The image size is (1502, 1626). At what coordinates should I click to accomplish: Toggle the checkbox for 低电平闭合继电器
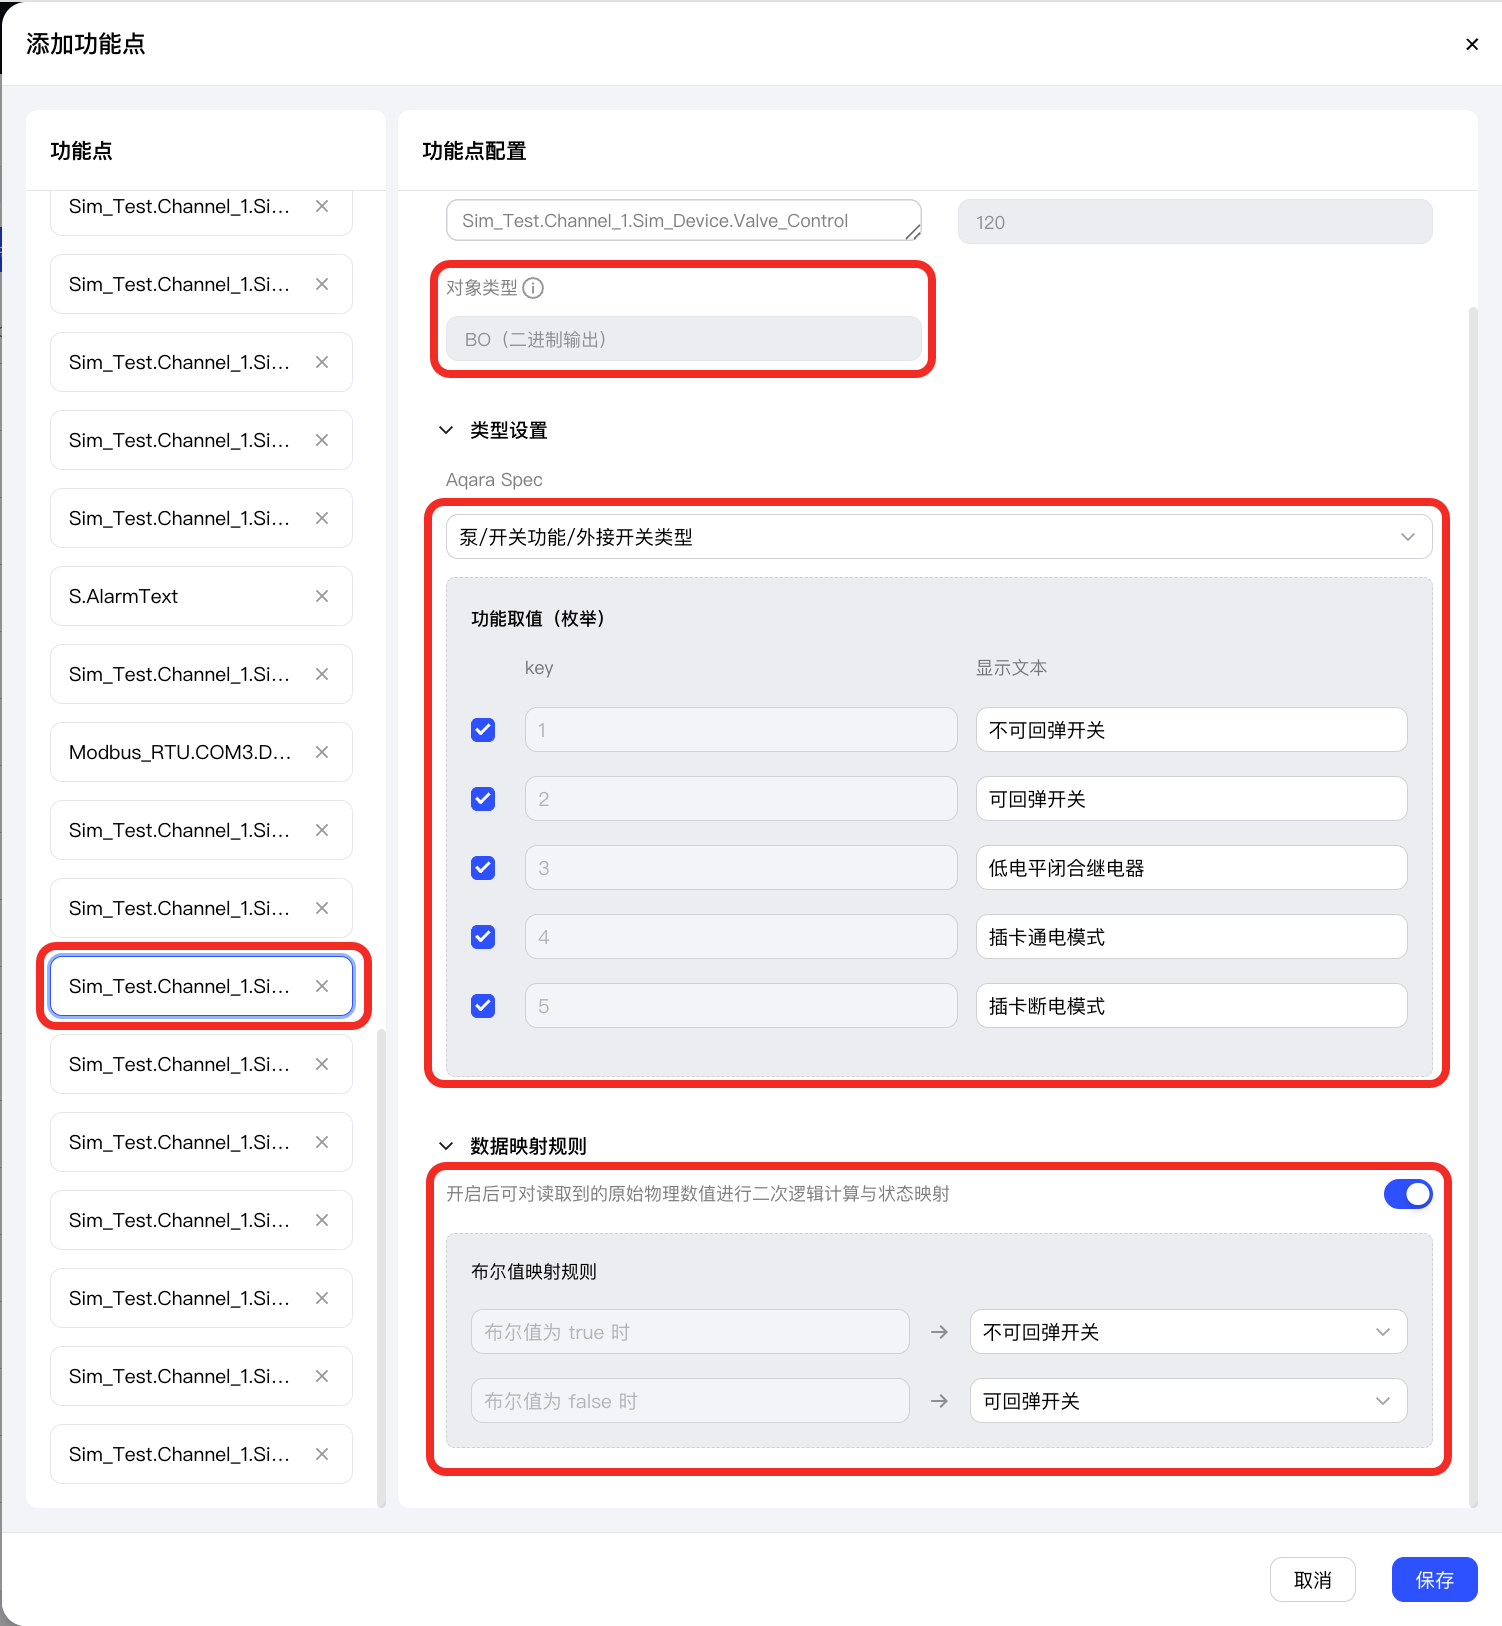(x=483, y=868)
